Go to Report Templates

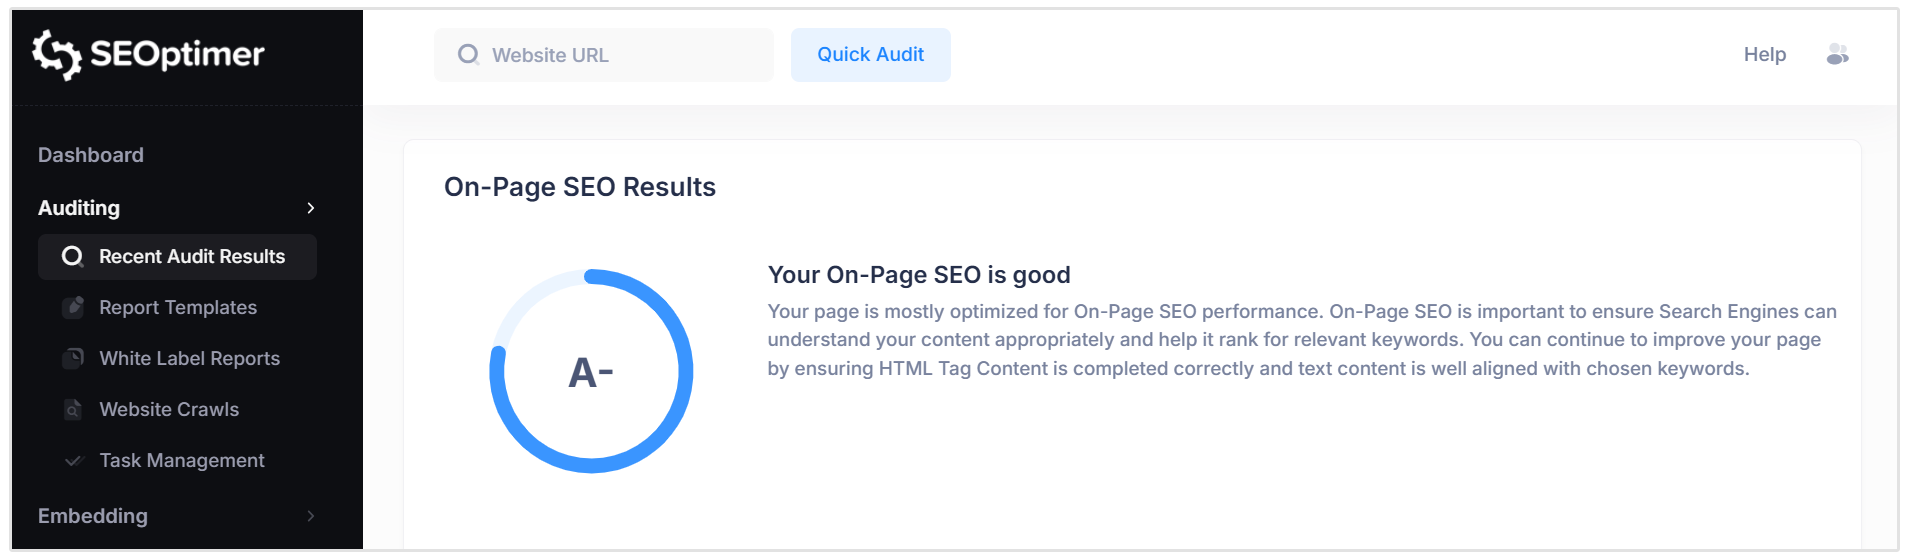point(178,308)
